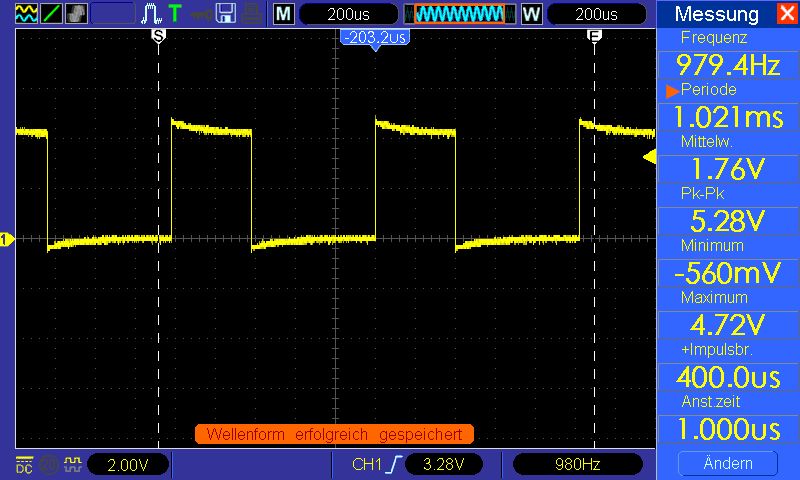Click the W window timebase icon

(x=531, y=14)
